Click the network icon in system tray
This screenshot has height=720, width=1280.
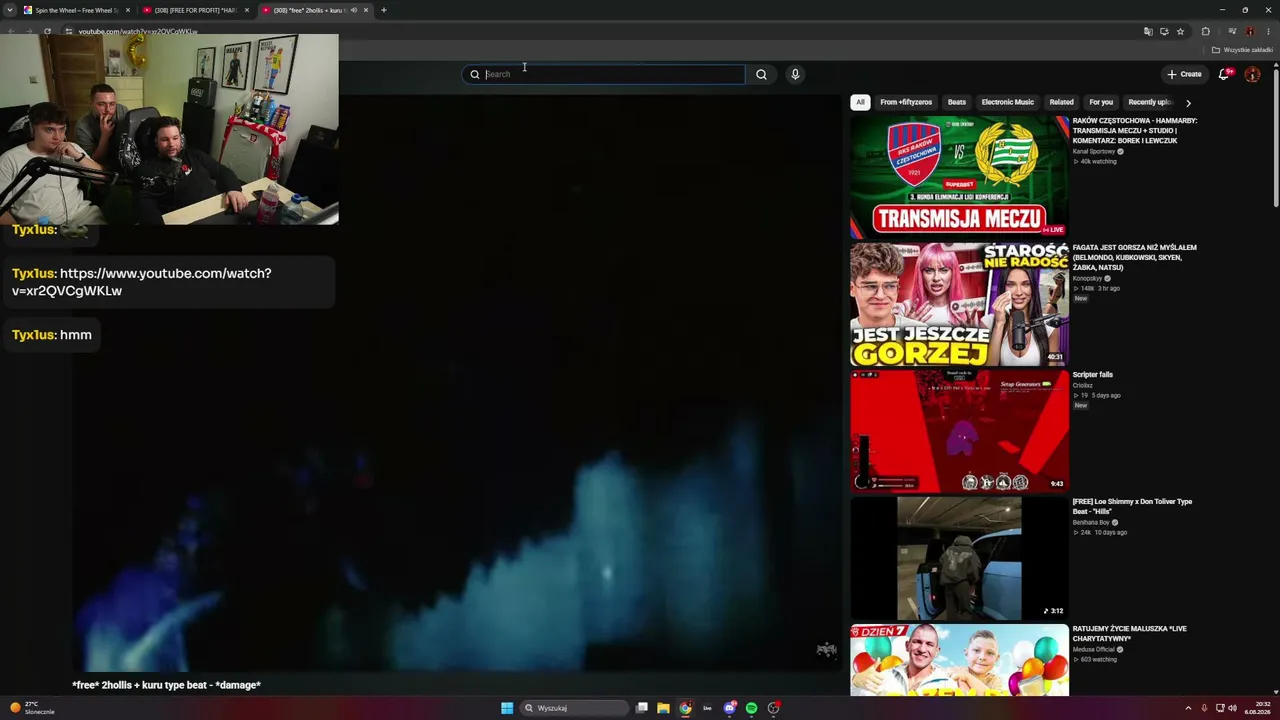(x=1220, y=708)
